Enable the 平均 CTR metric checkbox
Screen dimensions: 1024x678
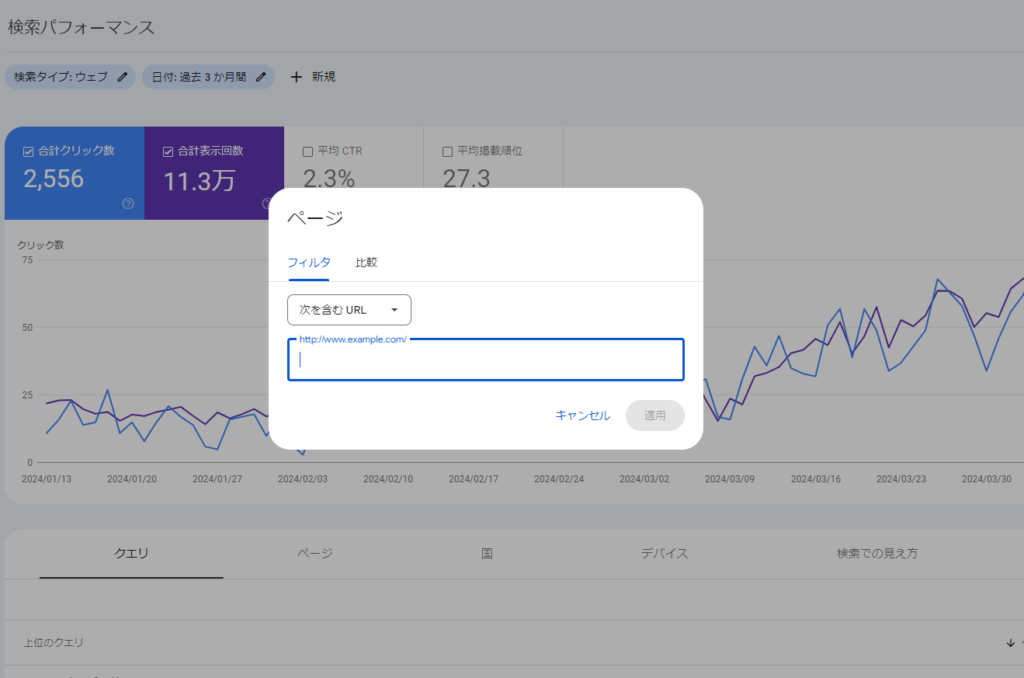pos(306,150)
